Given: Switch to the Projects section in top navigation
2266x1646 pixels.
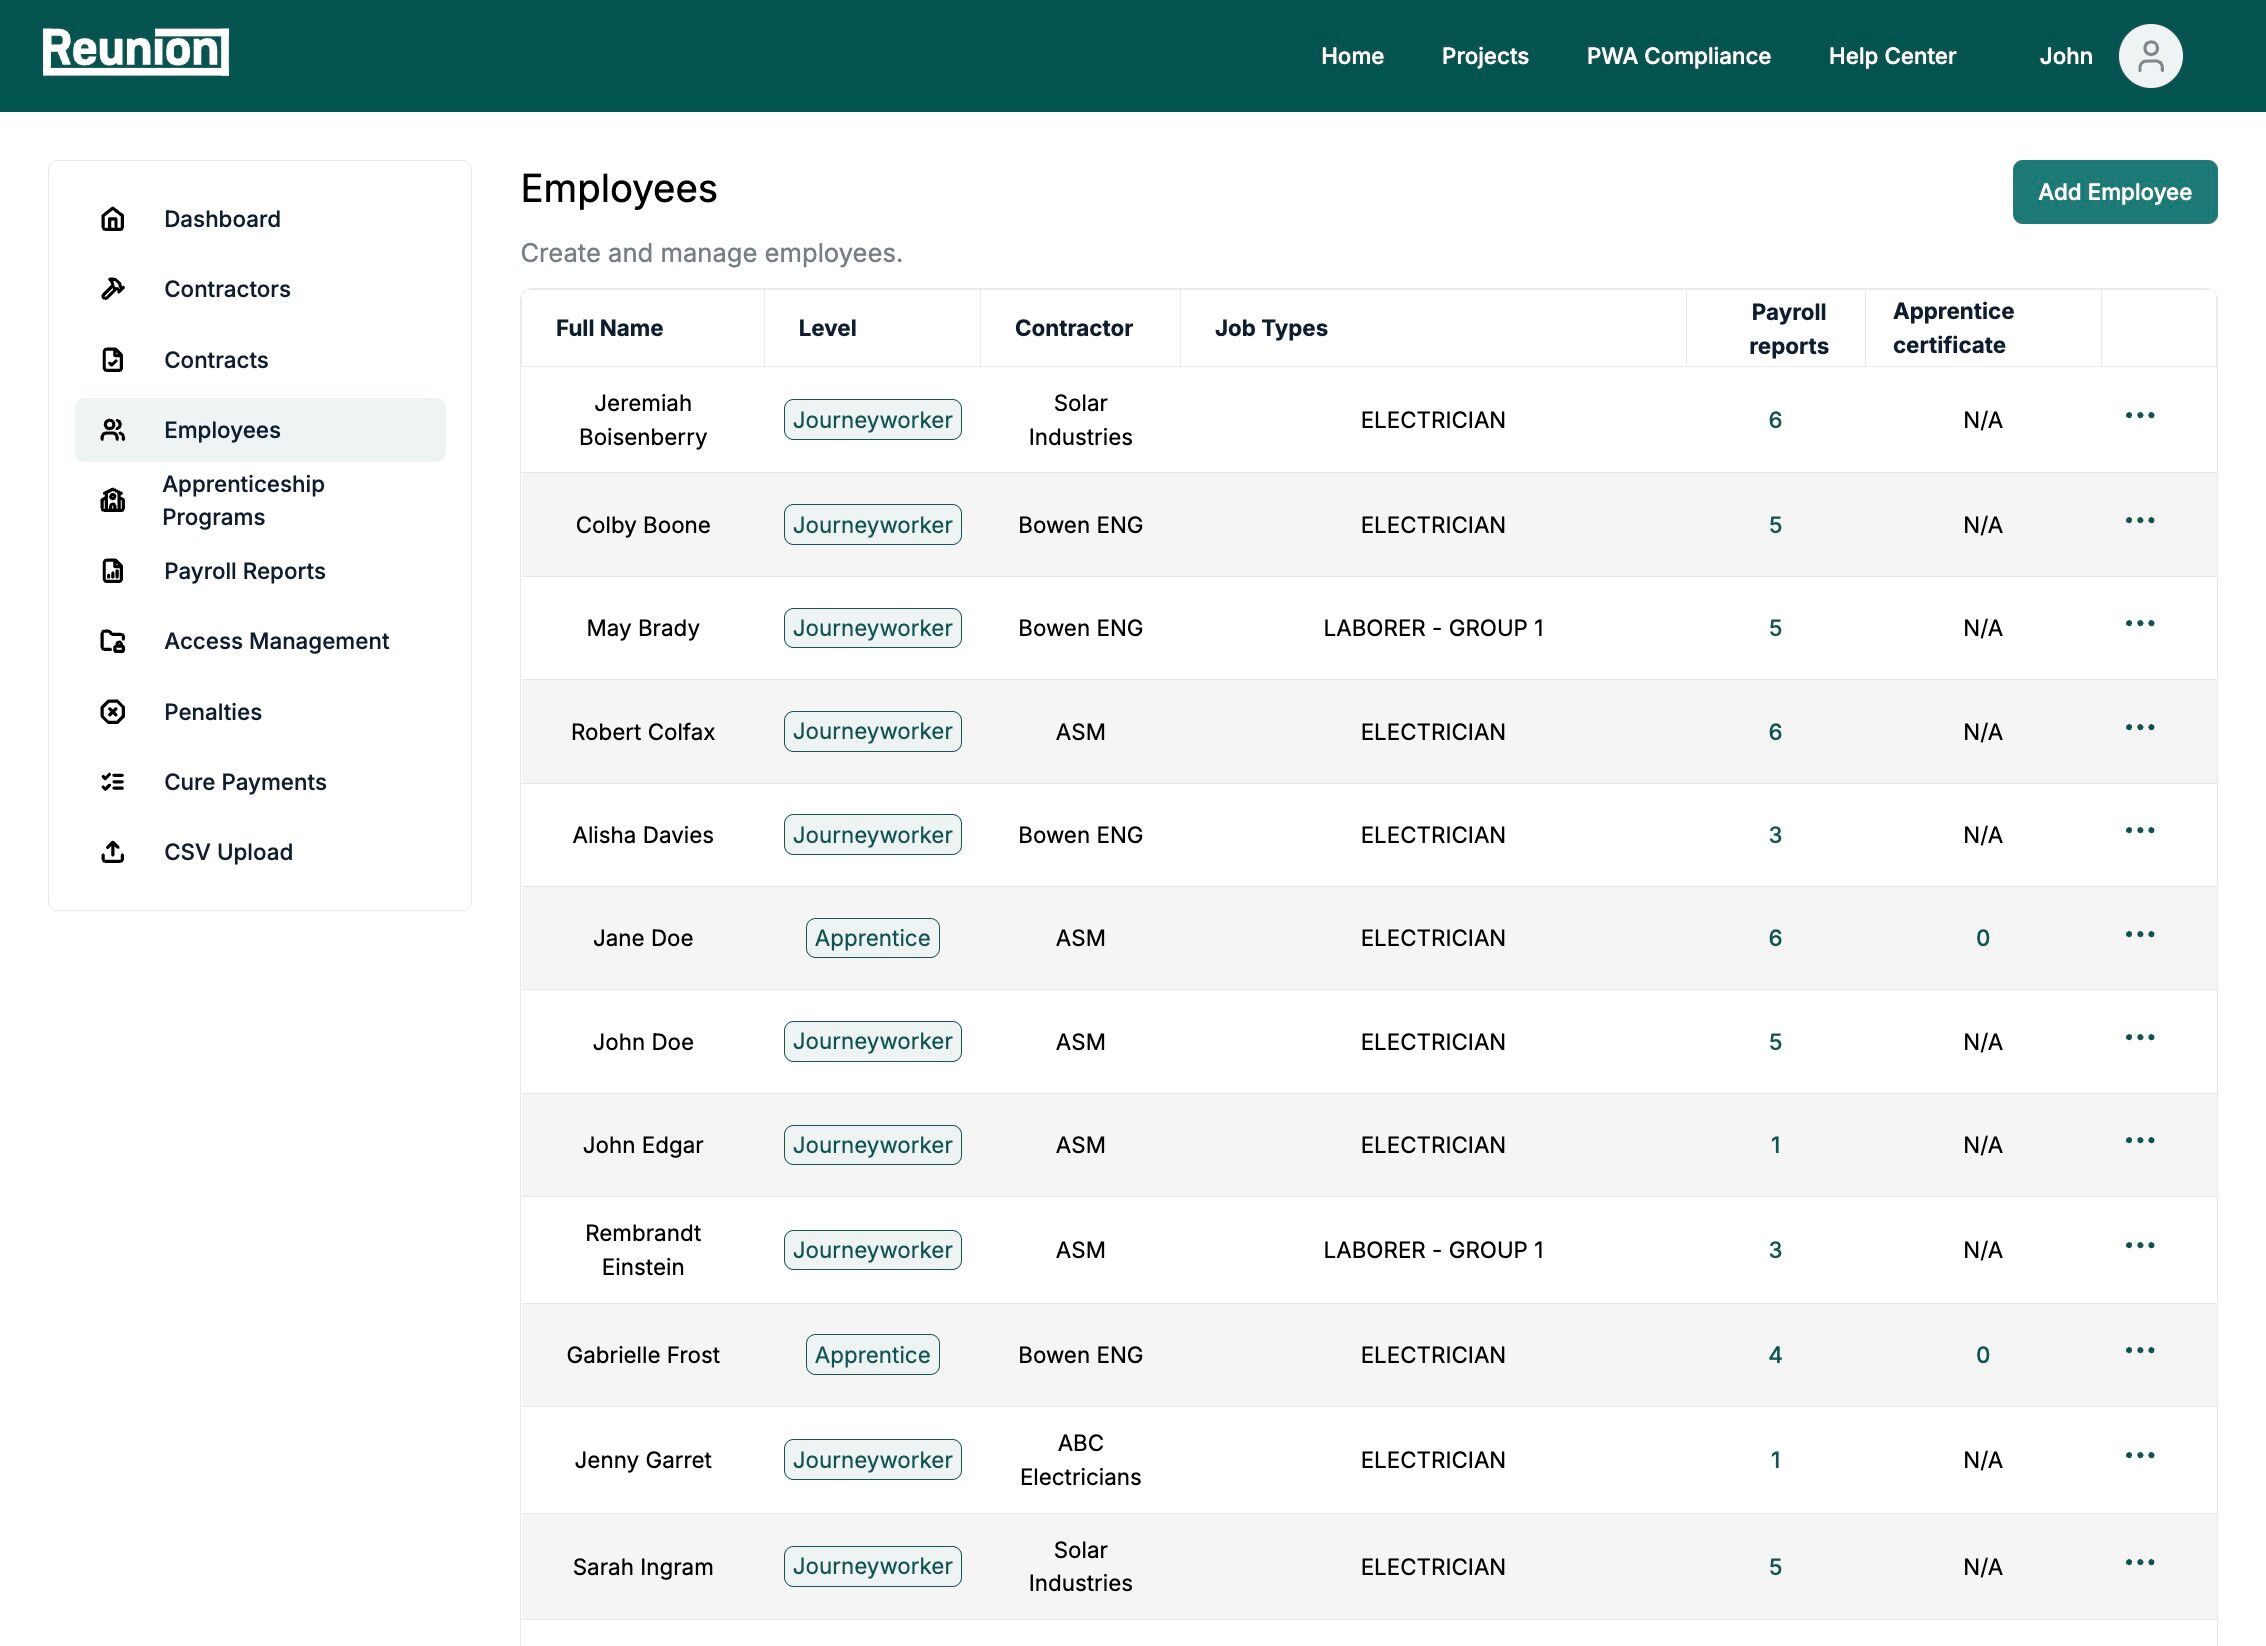Looking at the screenshot, I should (1485, 55).
